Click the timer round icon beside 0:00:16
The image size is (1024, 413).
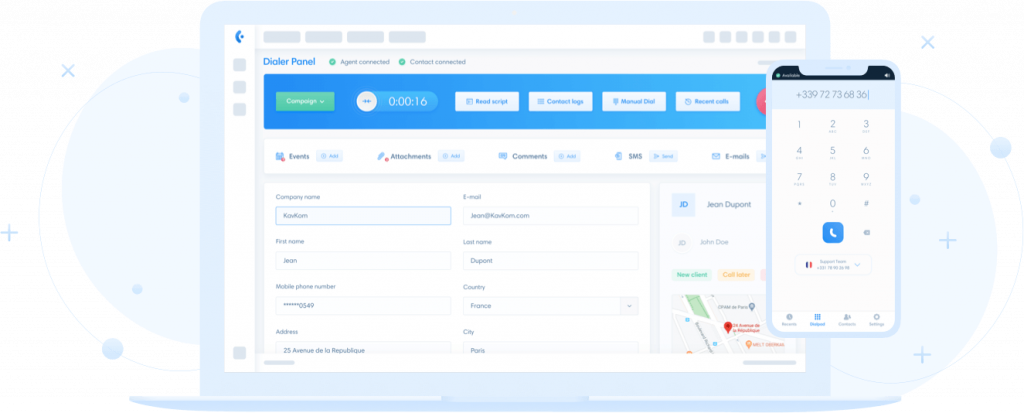(x=366, y=101)
